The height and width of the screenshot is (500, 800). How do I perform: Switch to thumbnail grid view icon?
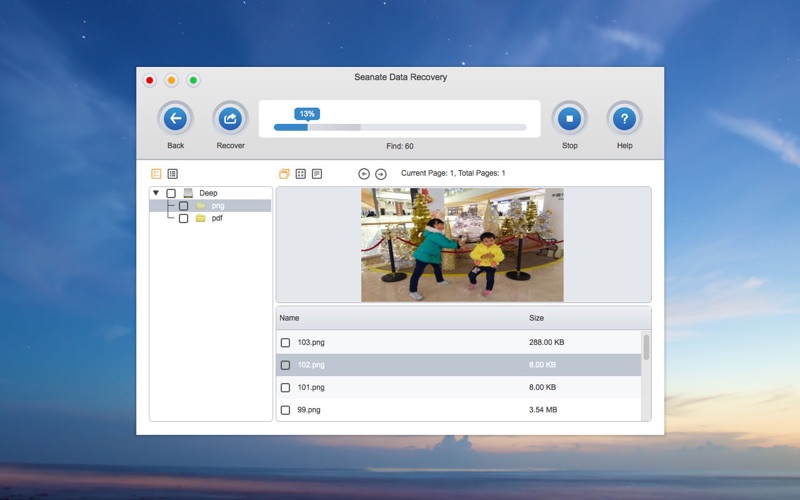pos(301,174)
